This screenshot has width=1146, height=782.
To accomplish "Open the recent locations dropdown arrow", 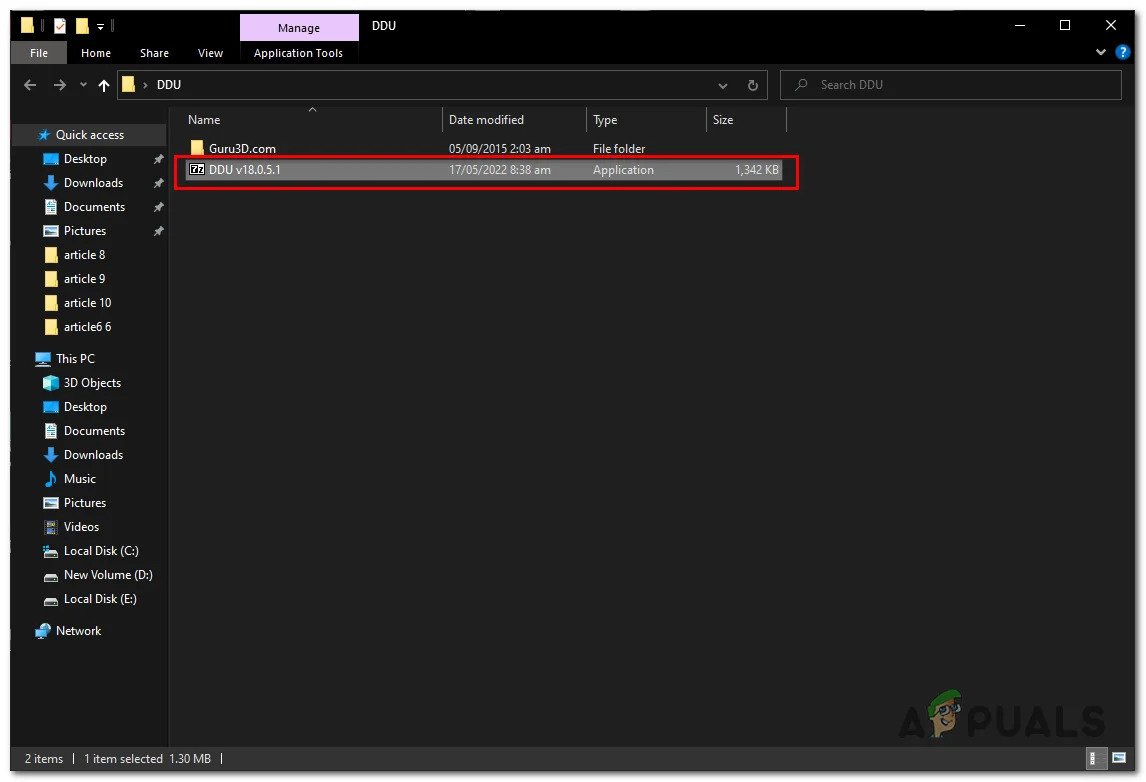I will 83,85.
